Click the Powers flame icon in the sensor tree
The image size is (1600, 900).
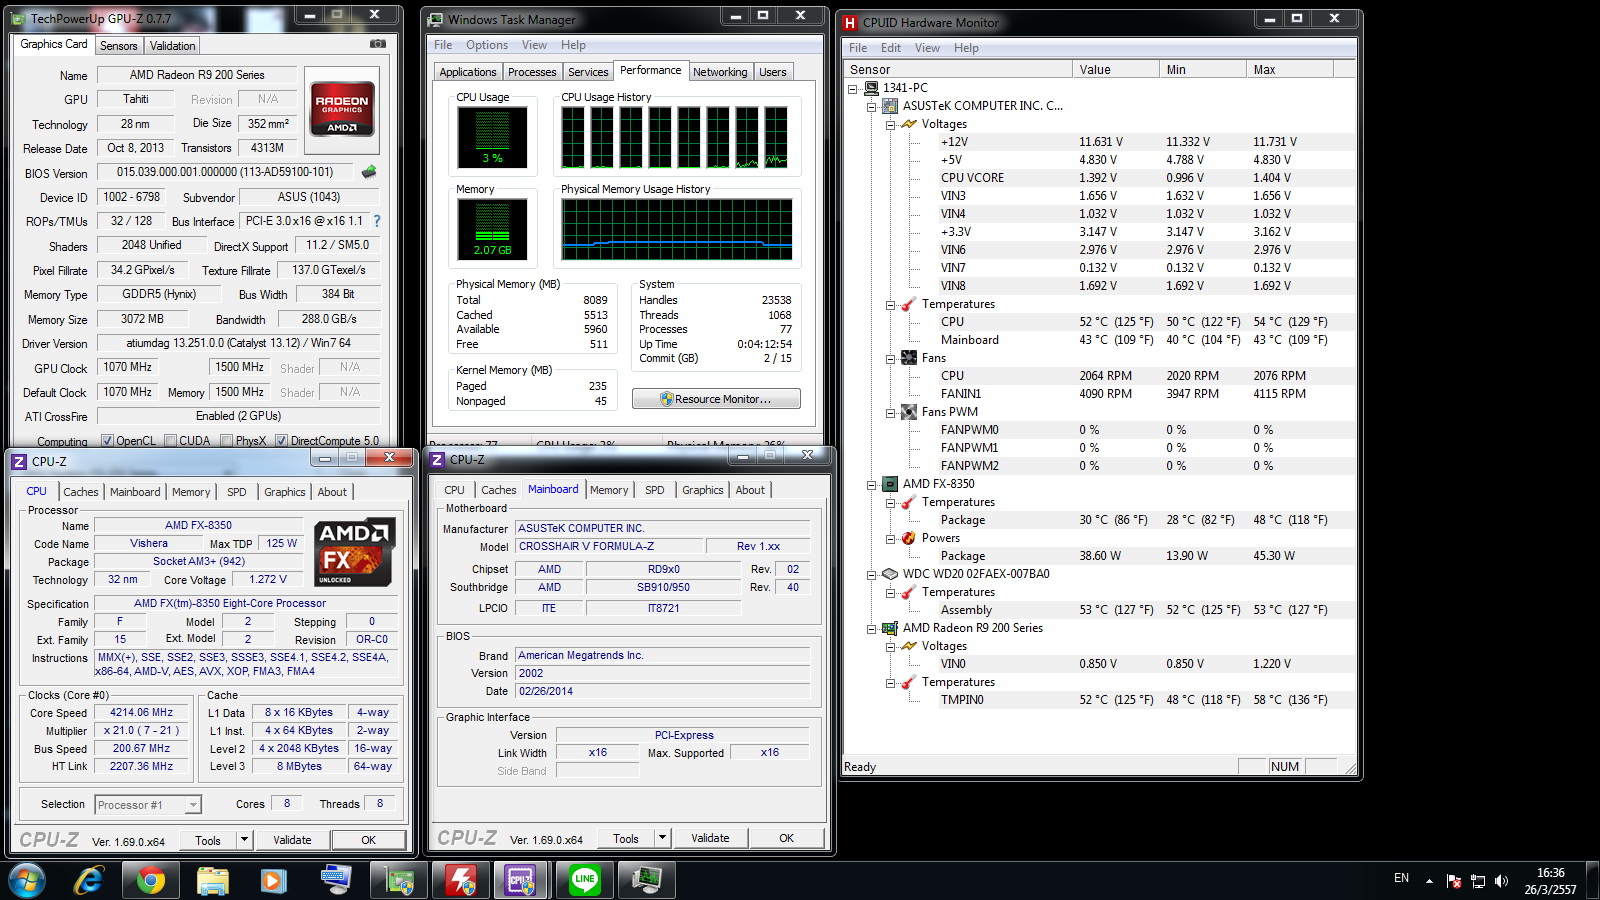click(x=908, y=538)
